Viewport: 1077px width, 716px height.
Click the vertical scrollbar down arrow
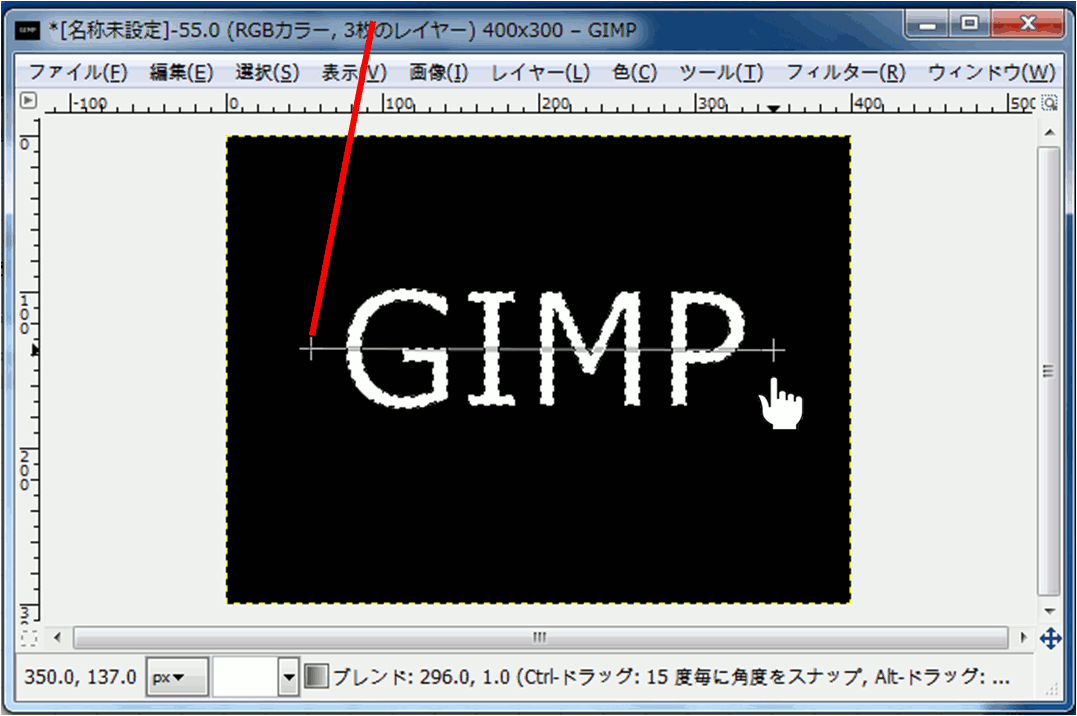point(1049,611)
